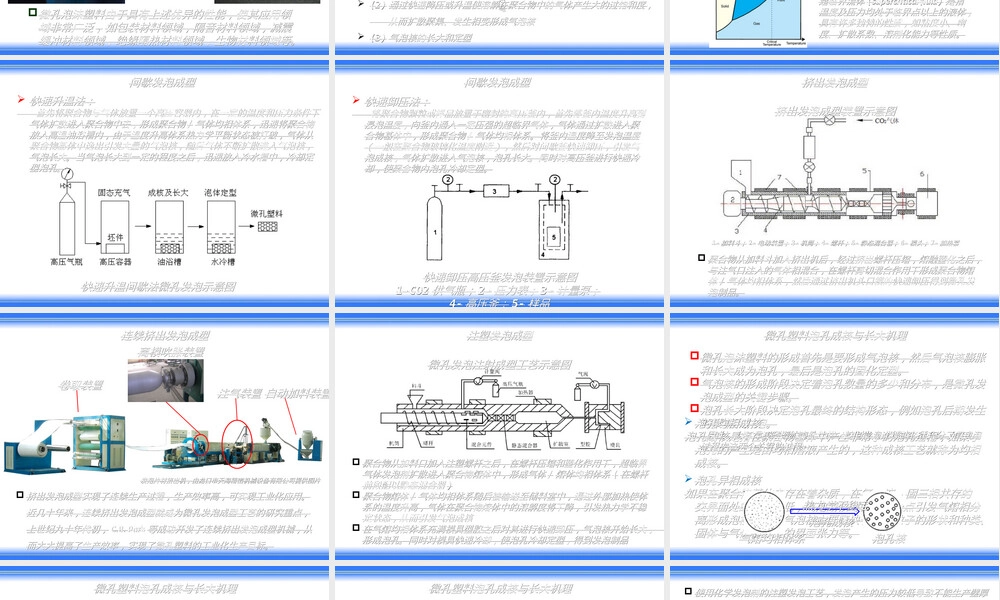Click the 快速升温法 heading text

tap(62, 101)
